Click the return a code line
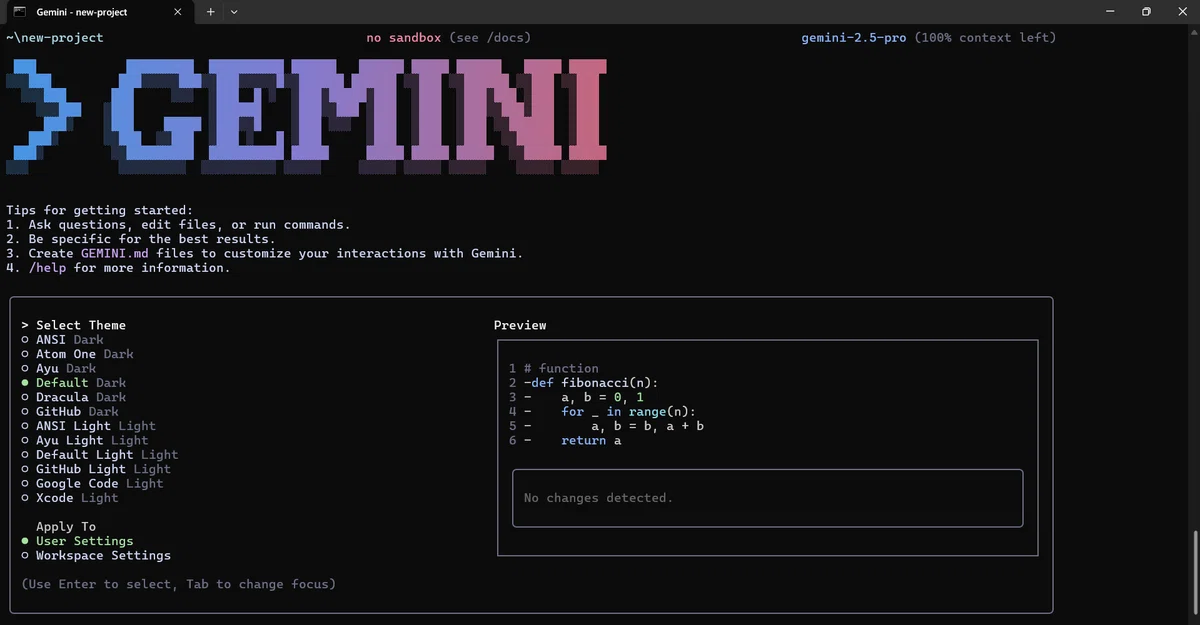1200x625 pixels. 592,440
